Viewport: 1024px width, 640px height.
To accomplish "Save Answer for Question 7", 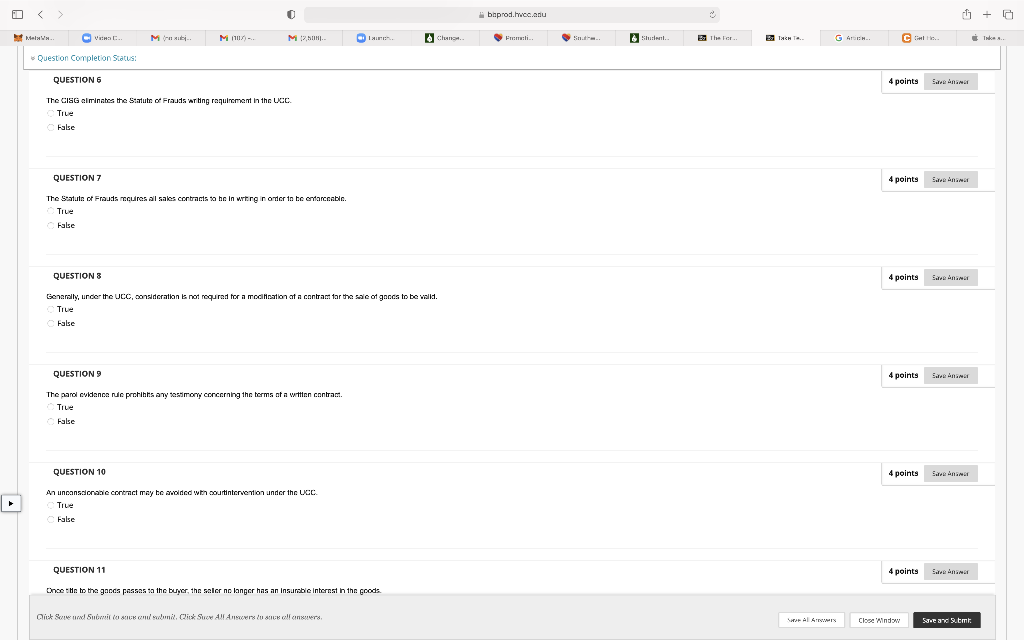I will (x=950, y=180).
